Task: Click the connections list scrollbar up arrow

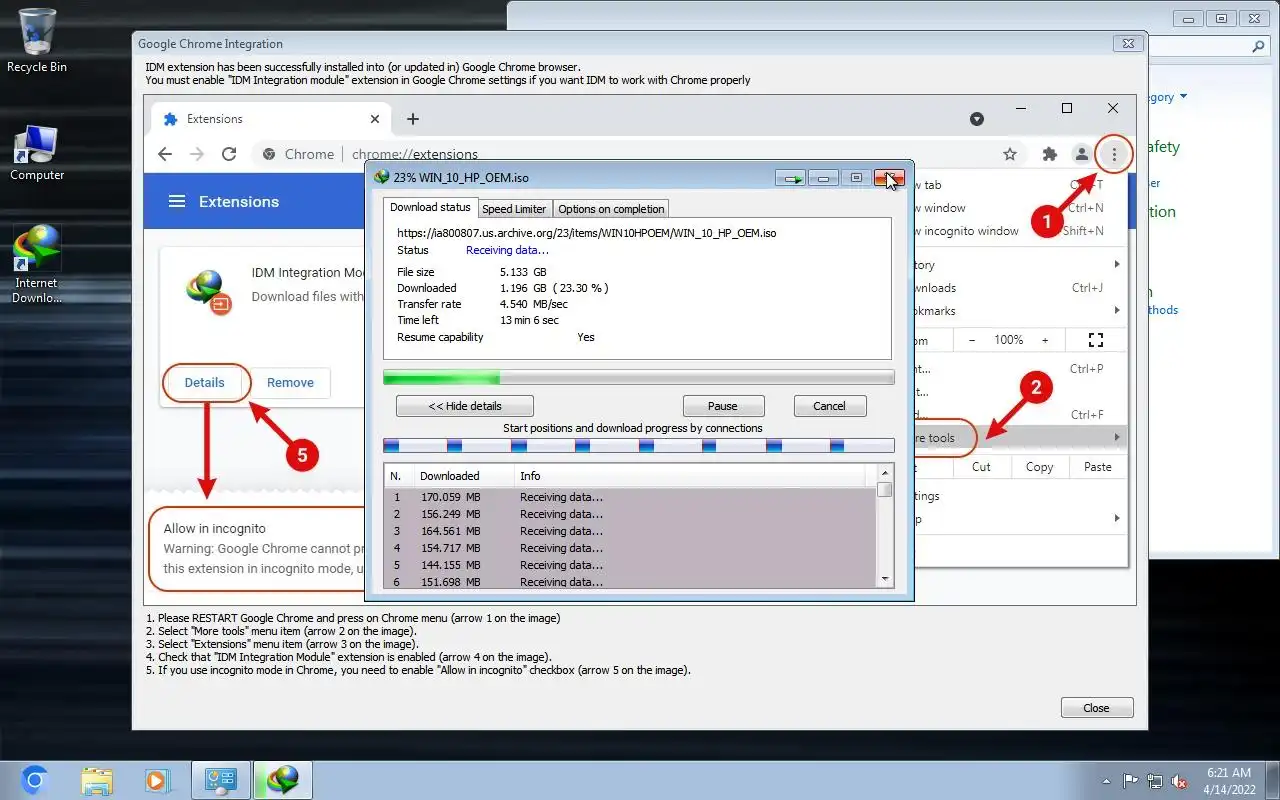Action: pos(884,473)
